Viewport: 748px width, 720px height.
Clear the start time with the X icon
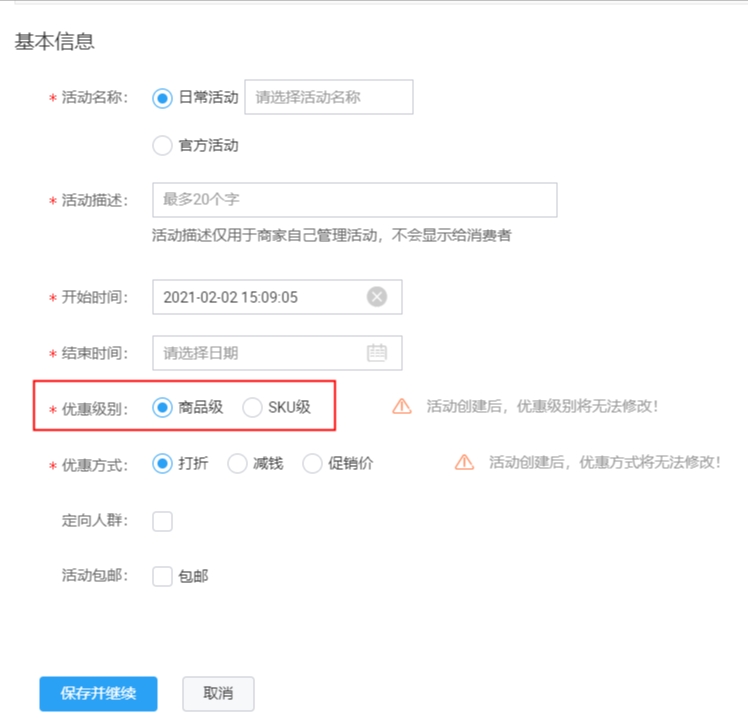(377, 297)
